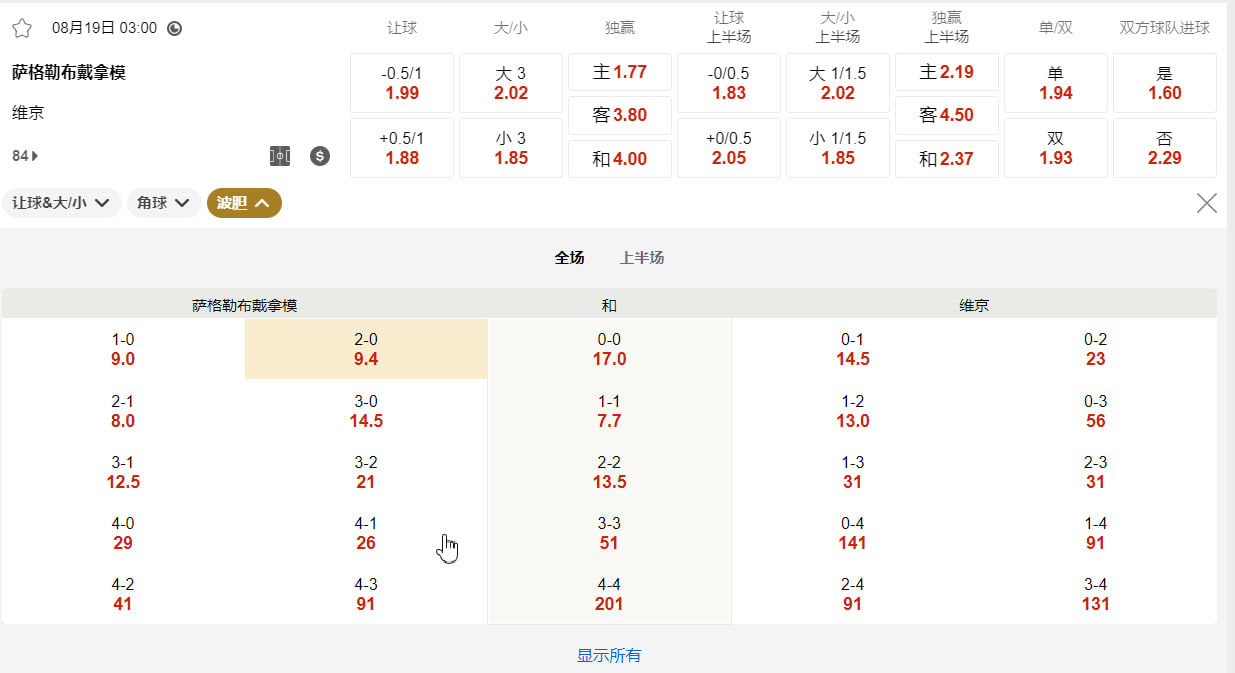1235x673 pixels.
Task: Switch to the 上半场 tab
Action: 642,258
